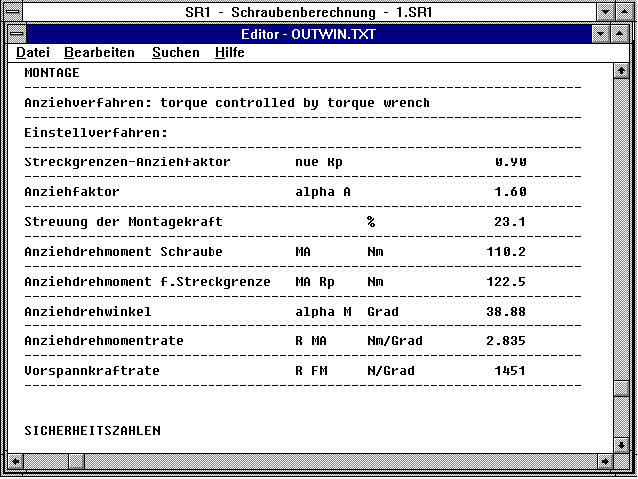Viewport: 638px width, 479px height.
Task: Click the horizontal scrollbar thumb
Action: pyautogui.click(x=76, y=461)
